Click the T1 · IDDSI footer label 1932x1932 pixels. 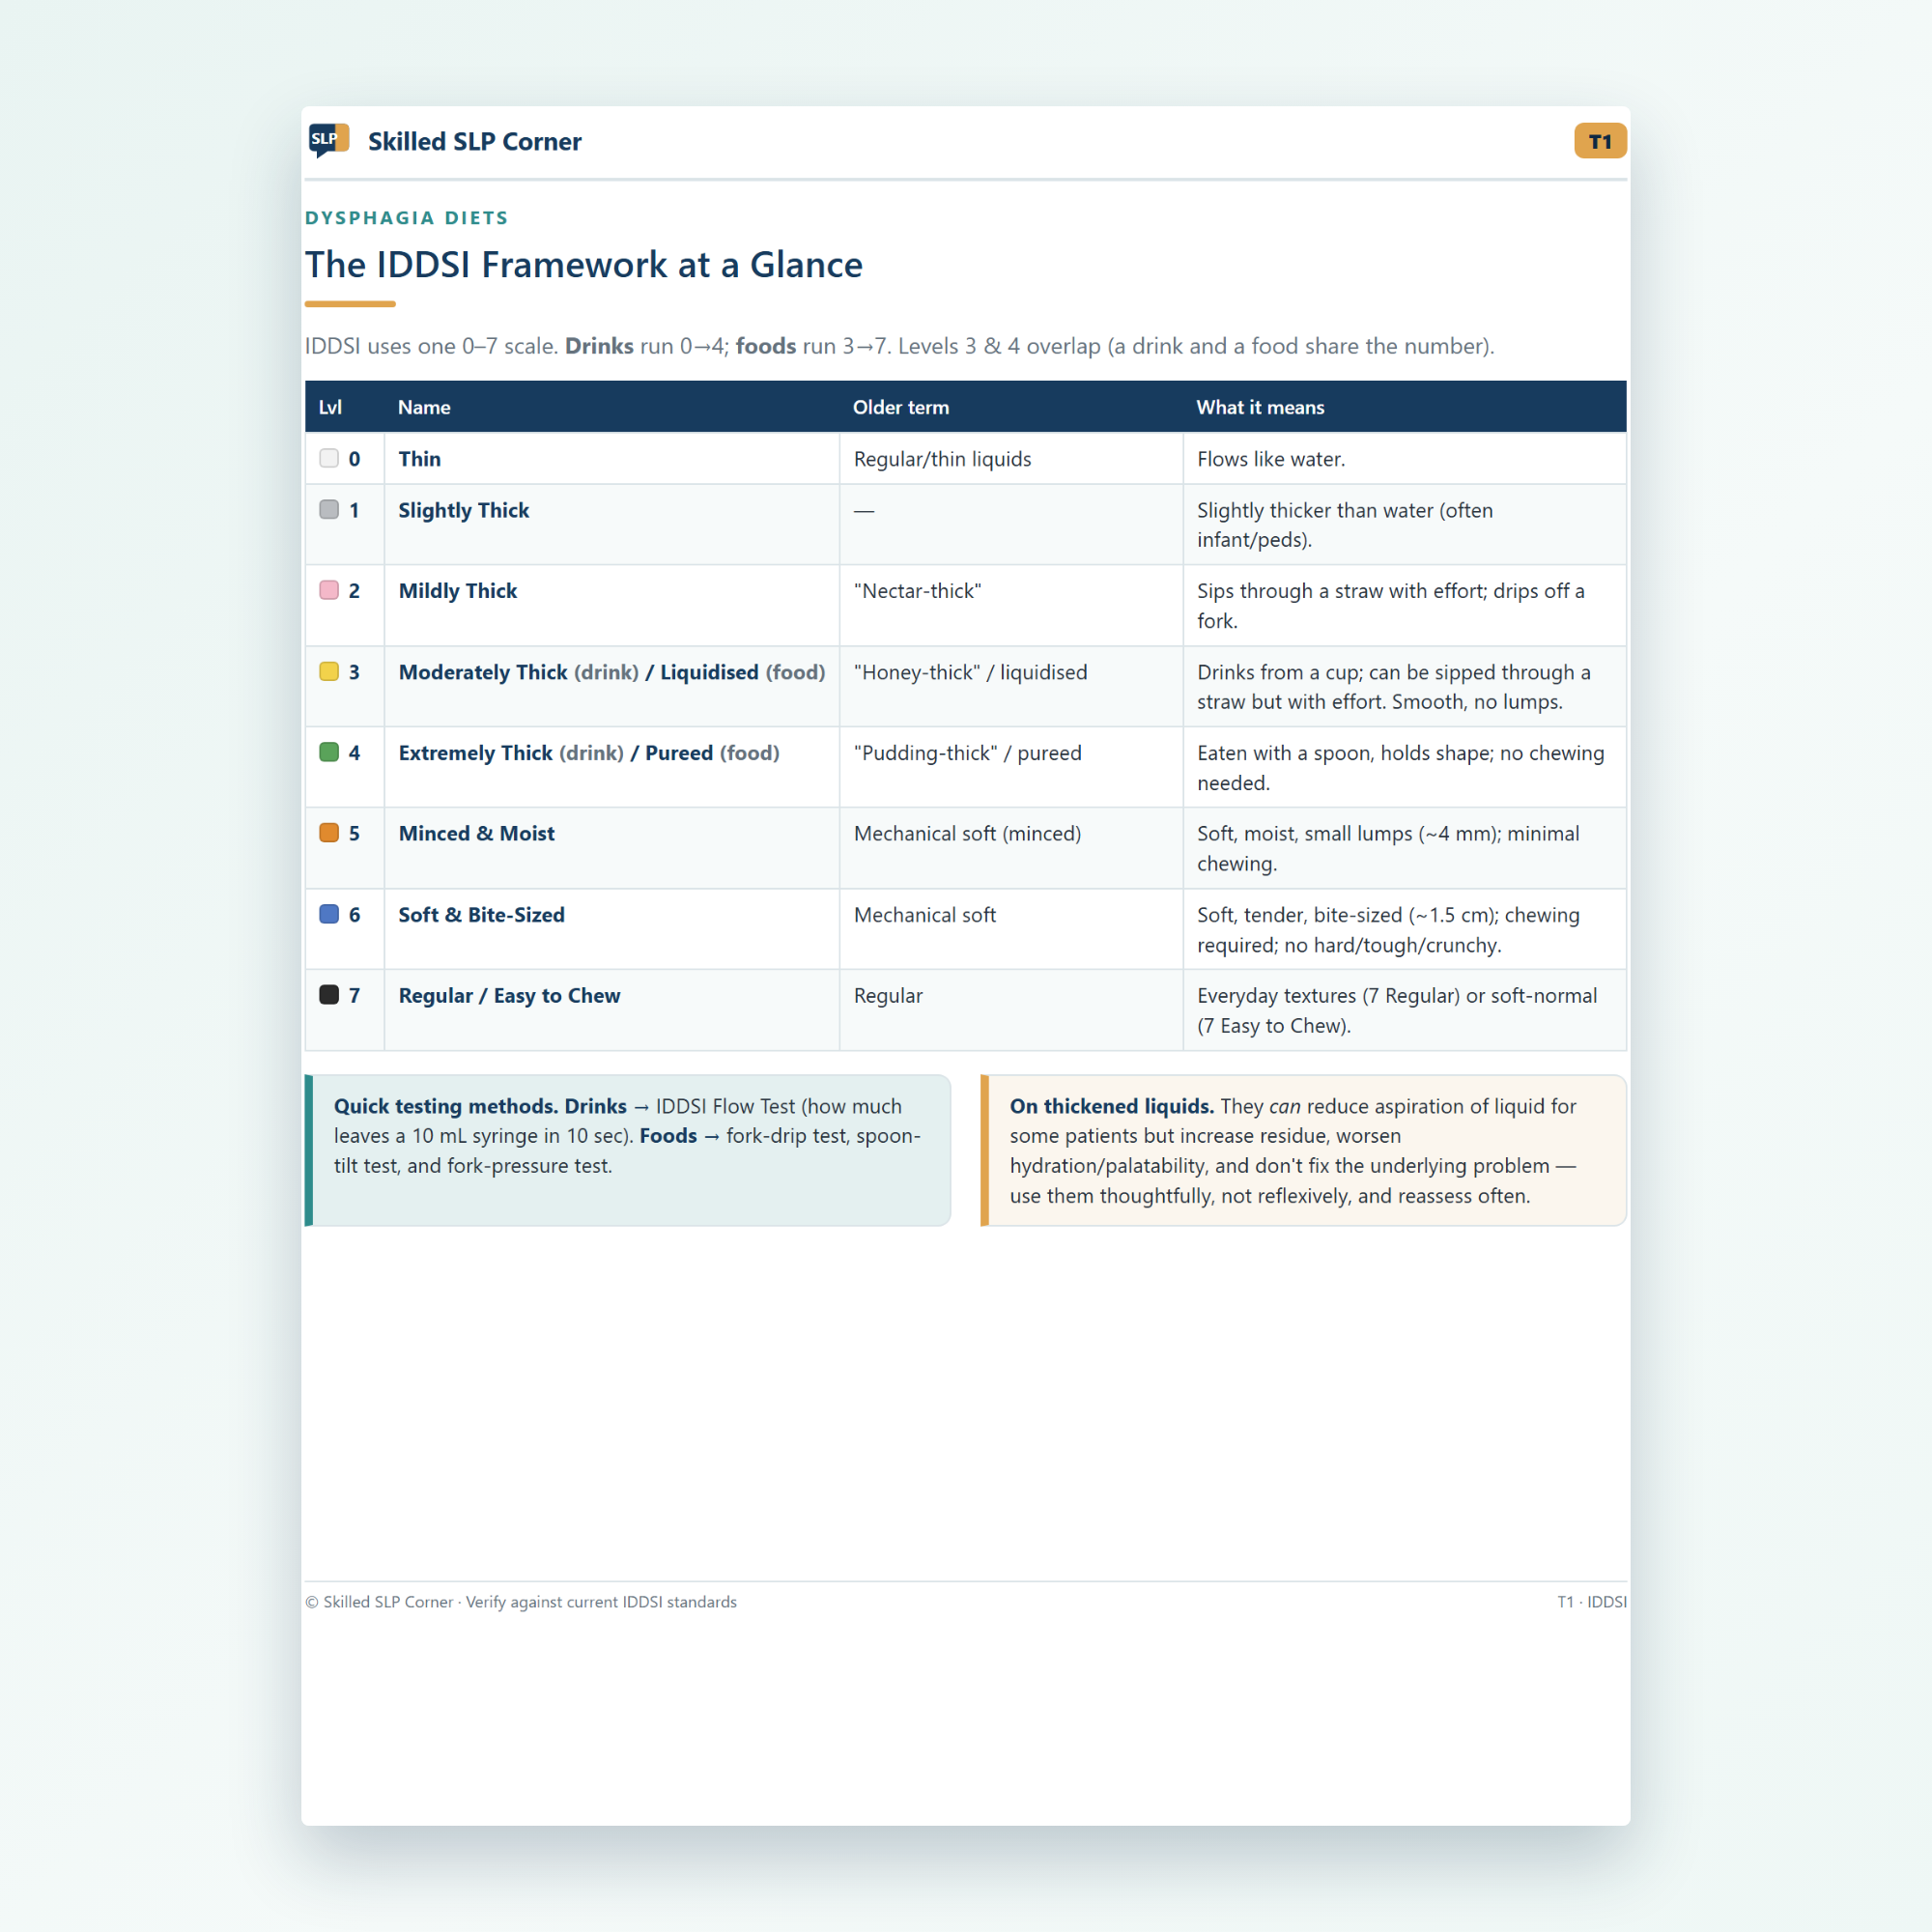click(x=1592, y=1602)
